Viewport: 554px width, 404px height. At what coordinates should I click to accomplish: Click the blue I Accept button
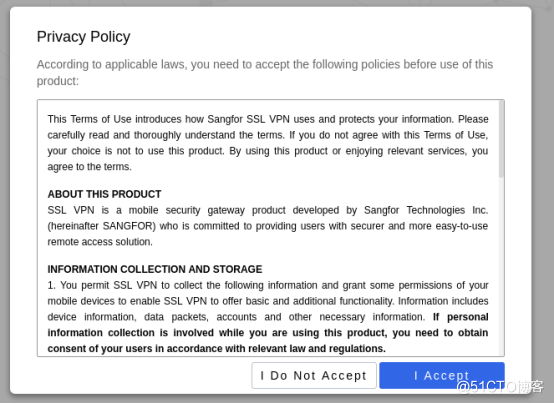coord(442,375)
